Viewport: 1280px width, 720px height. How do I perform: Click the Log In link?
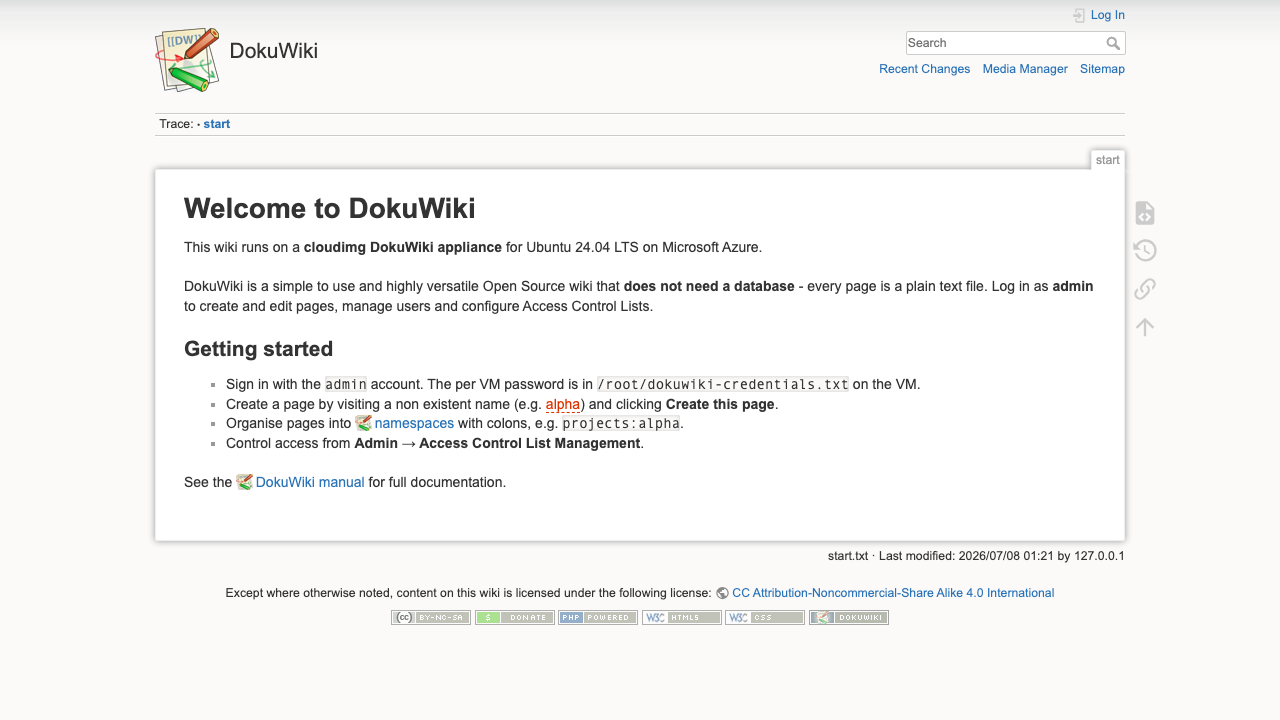[1107, 15]
